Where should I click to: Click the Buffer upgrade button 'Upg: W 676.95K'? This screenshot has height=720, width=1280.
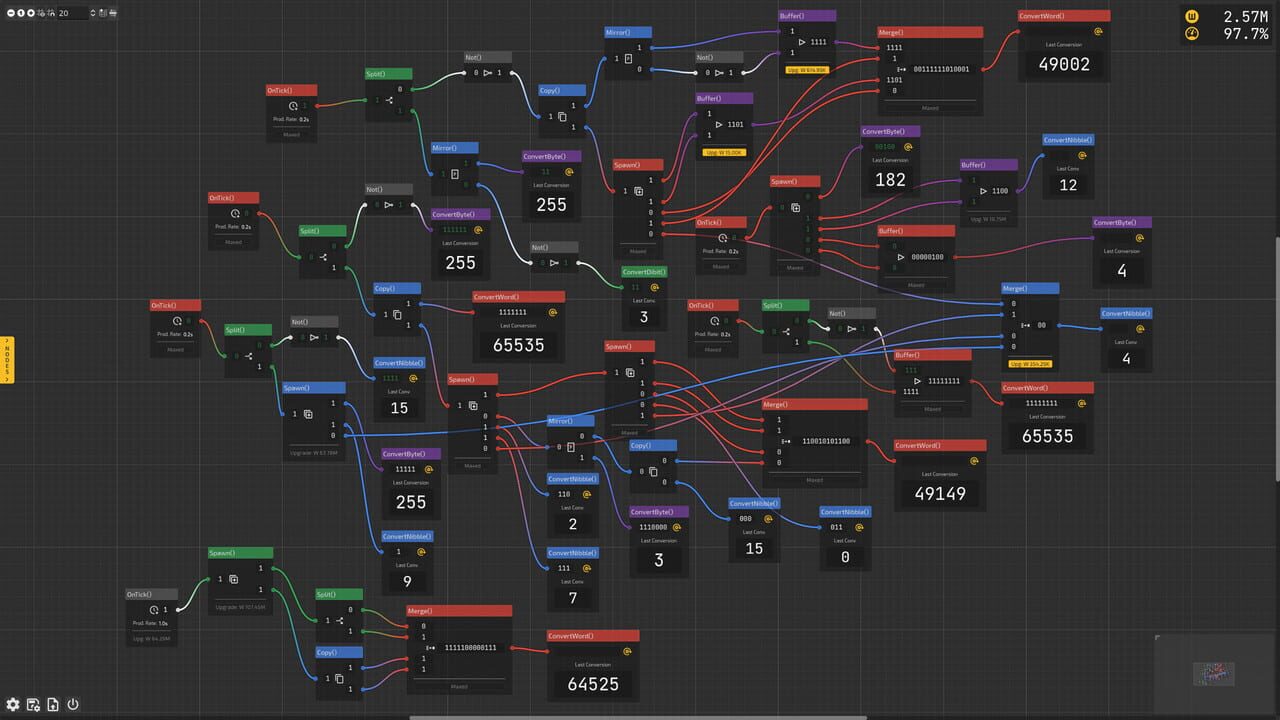point(807,70)
